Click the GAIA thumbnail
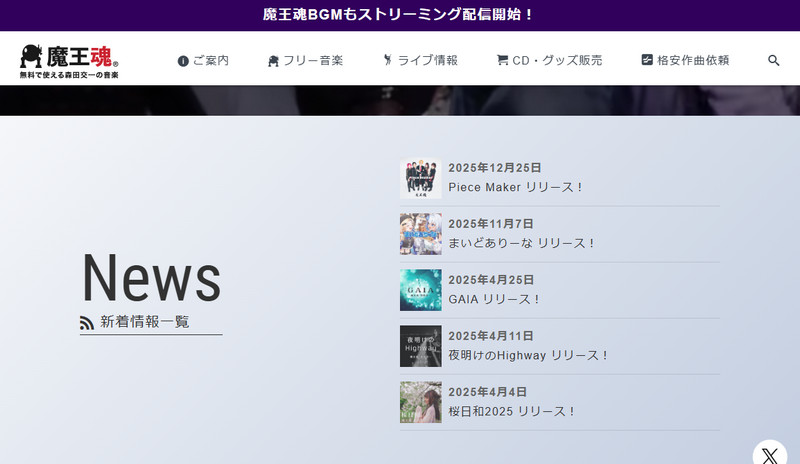 [x=420, y=290]
